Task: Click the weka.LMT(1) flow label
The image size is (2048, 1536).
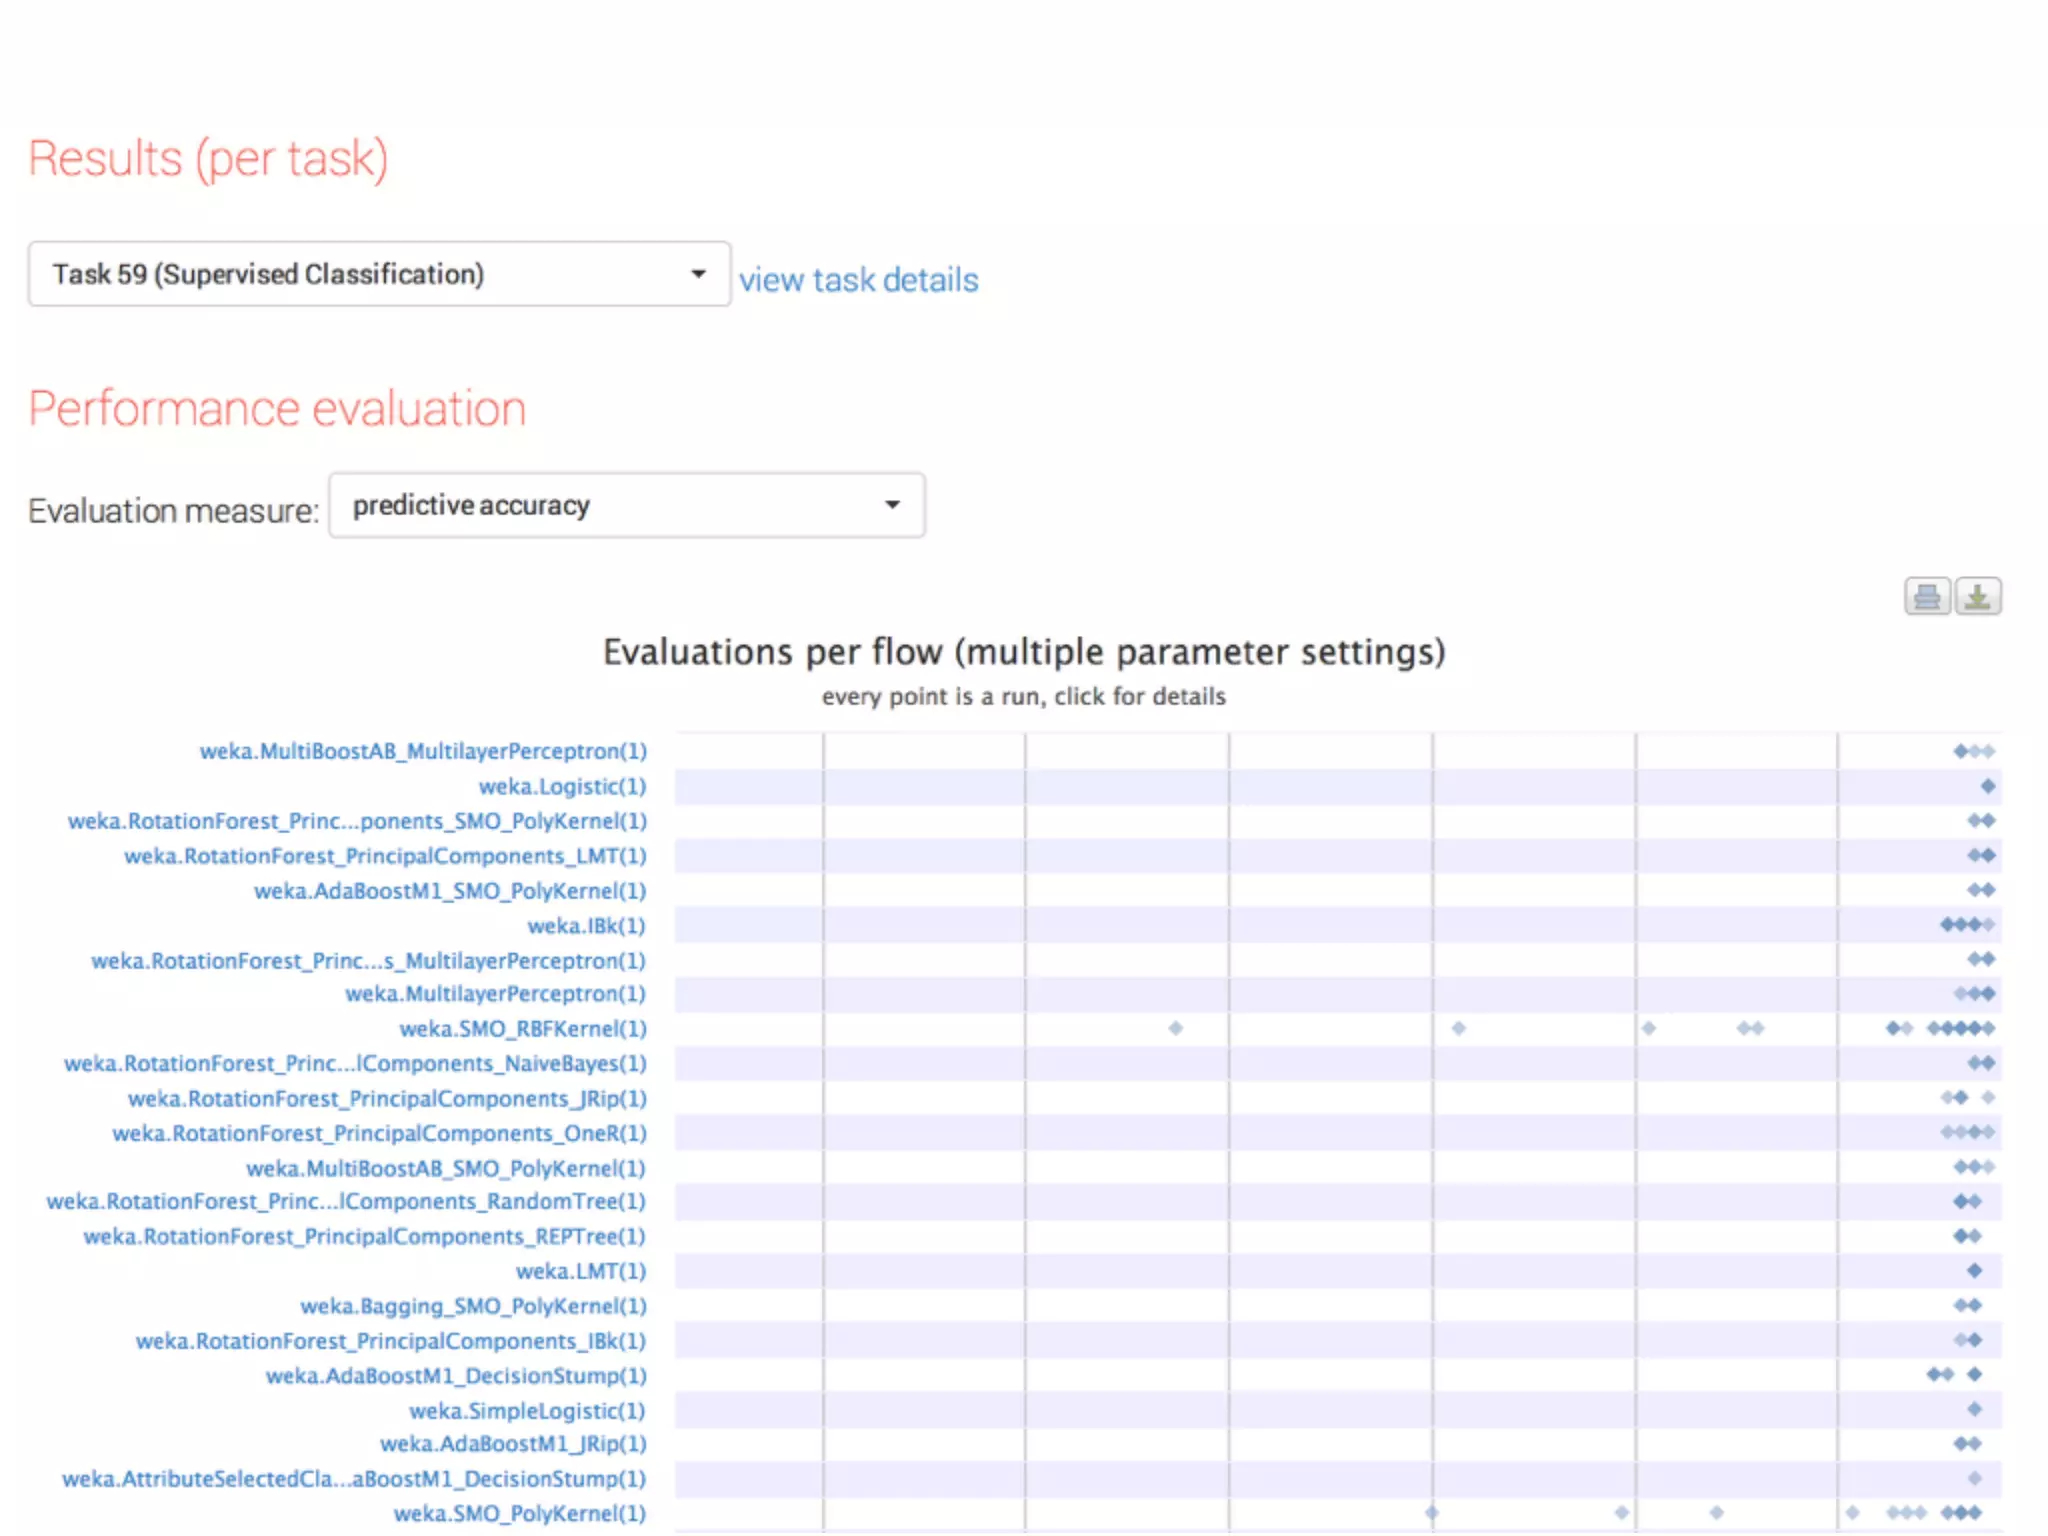Action: click(x=580, y=1271)
